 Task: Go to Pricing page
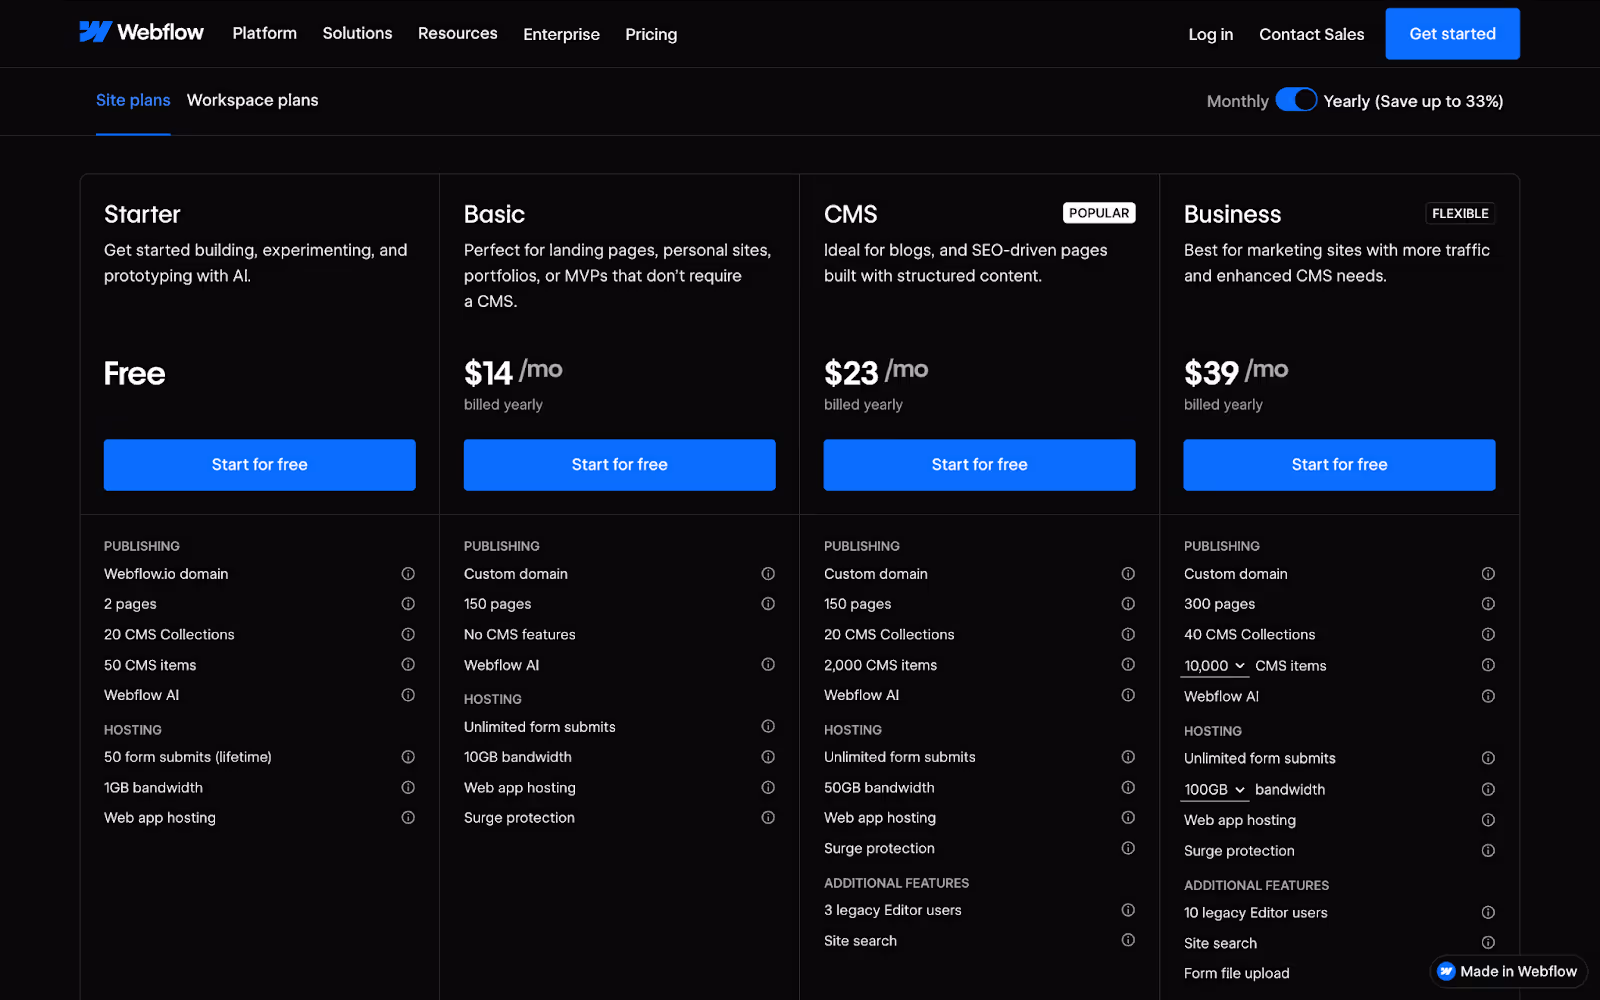[x=651, y=34]
